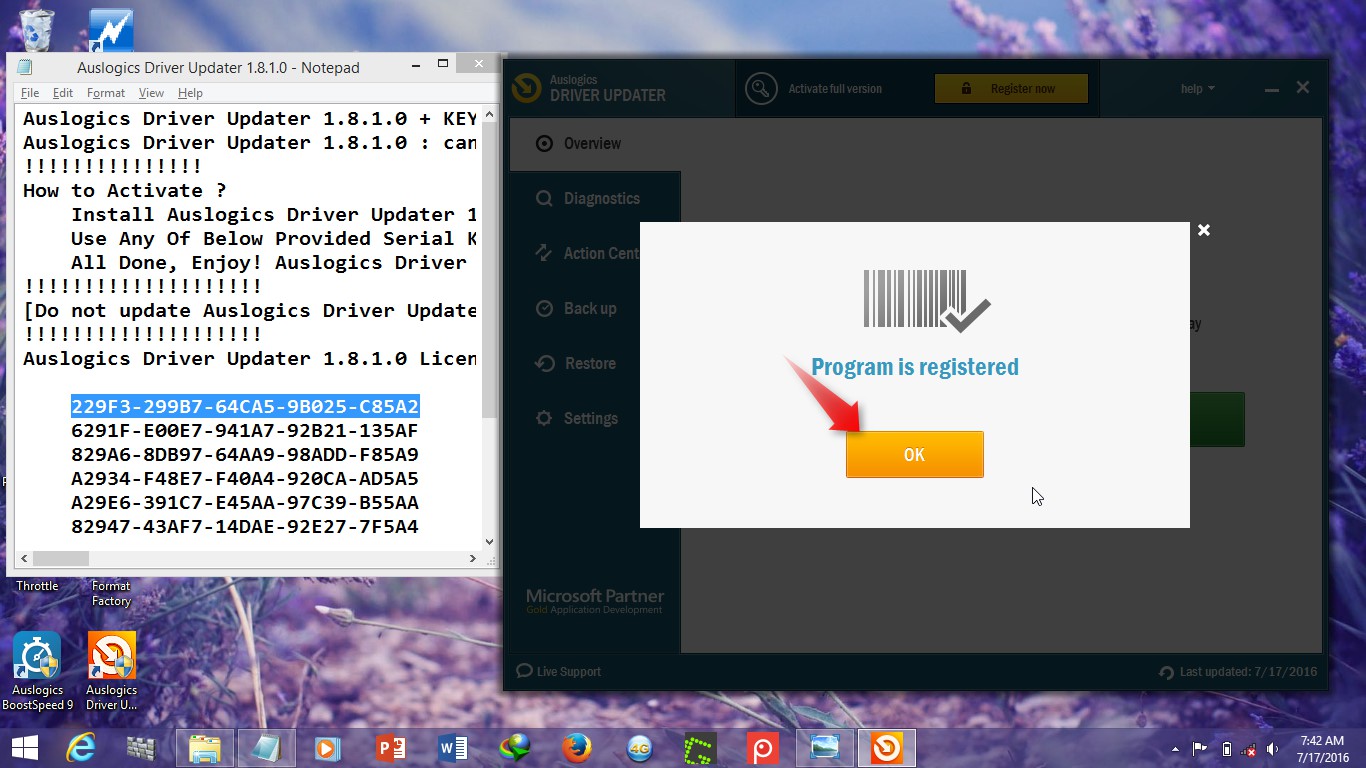
Task: Click the highlighted key 229F3-299B7-64CA5-9B025-C85A2
Action: click(x=245, y=406)
